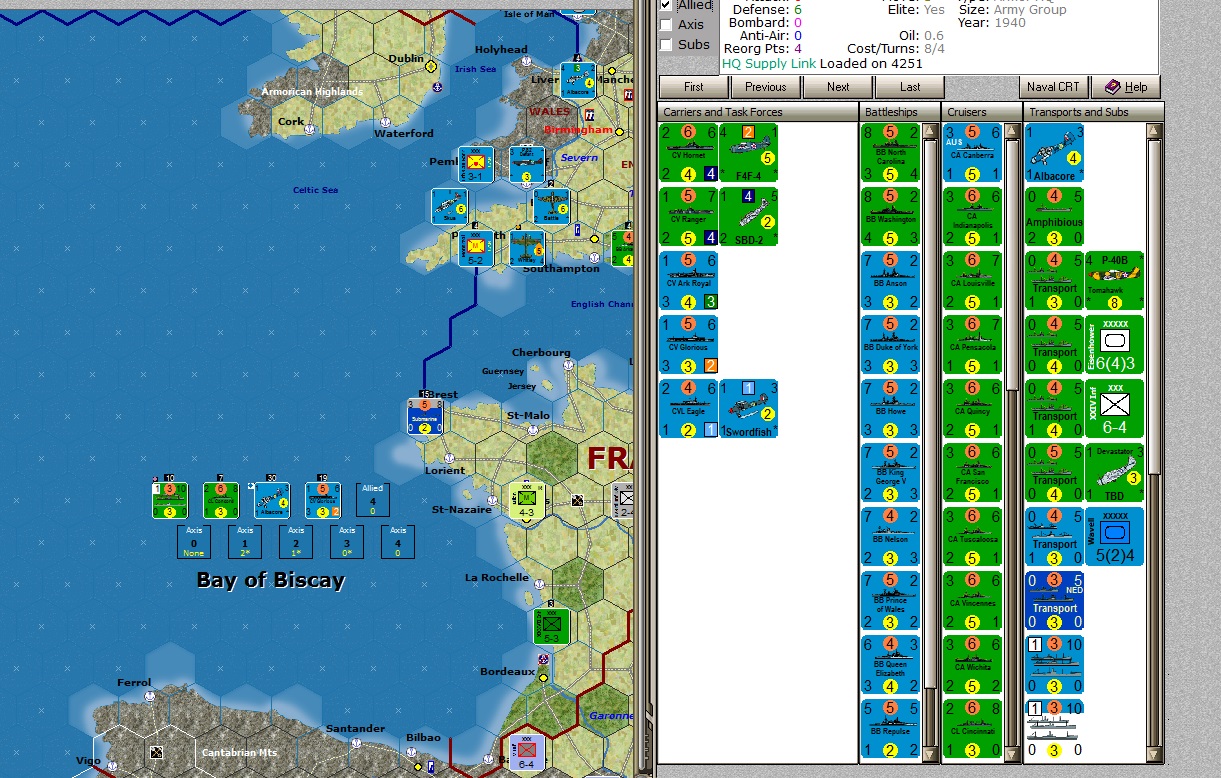Image resolution: width=1221 pixels, height=778 pixels.
Task: Select the Eisenhower HQ counter 6(4)3
Action: click(1114, 345)
